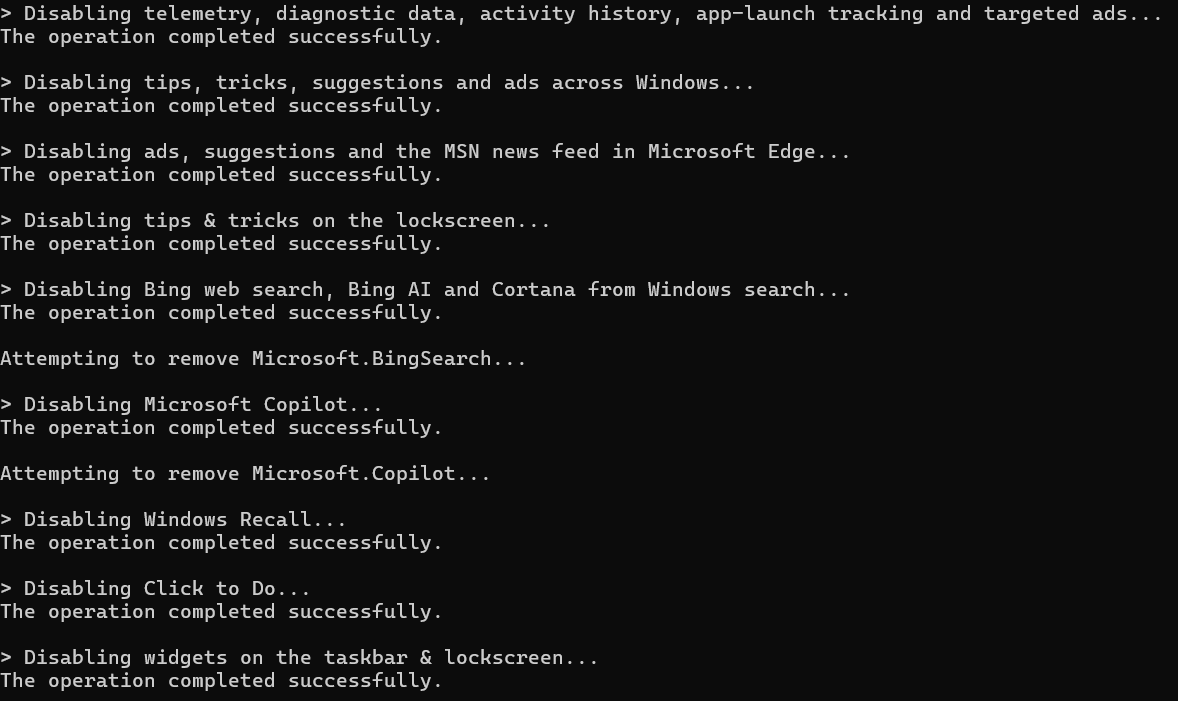Click the word "telemetry" in the first line
Image resolution: width=1178 pixels, height=701 pixels.
pyautogui.click(x=197, y=14)
